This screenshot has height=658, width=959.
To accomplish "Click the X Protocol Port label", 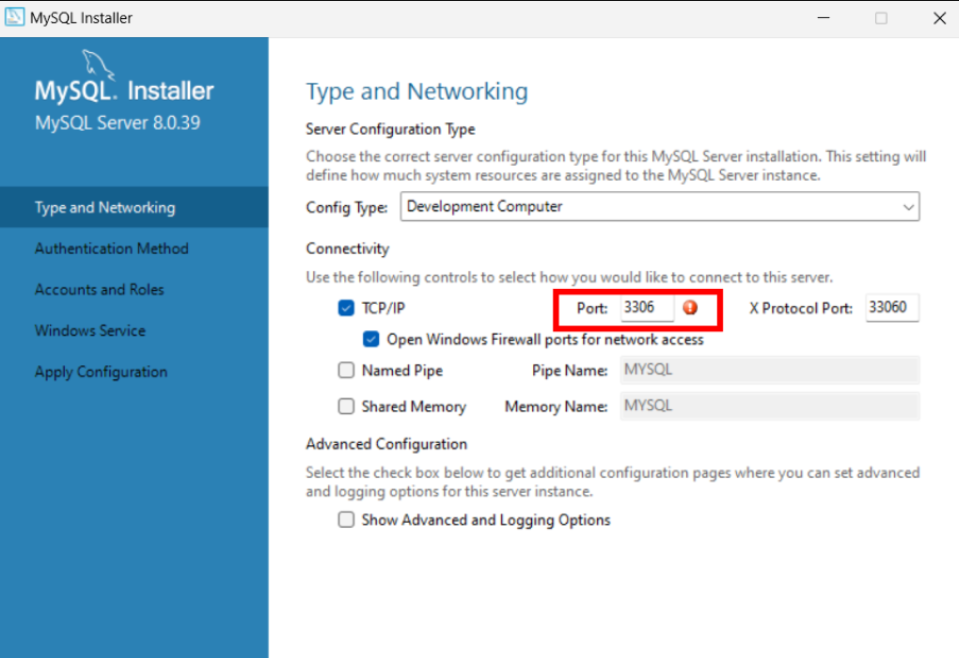I will [801, 308].
